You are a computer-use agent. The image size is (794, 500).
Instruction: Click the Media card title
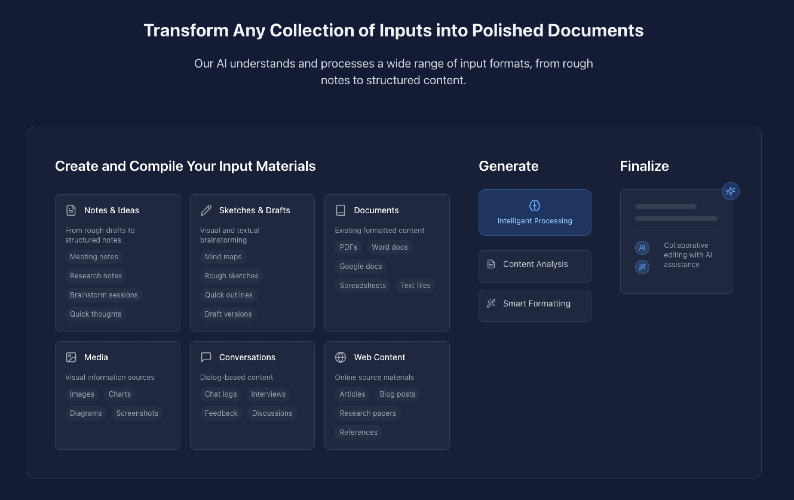point(96,357)
